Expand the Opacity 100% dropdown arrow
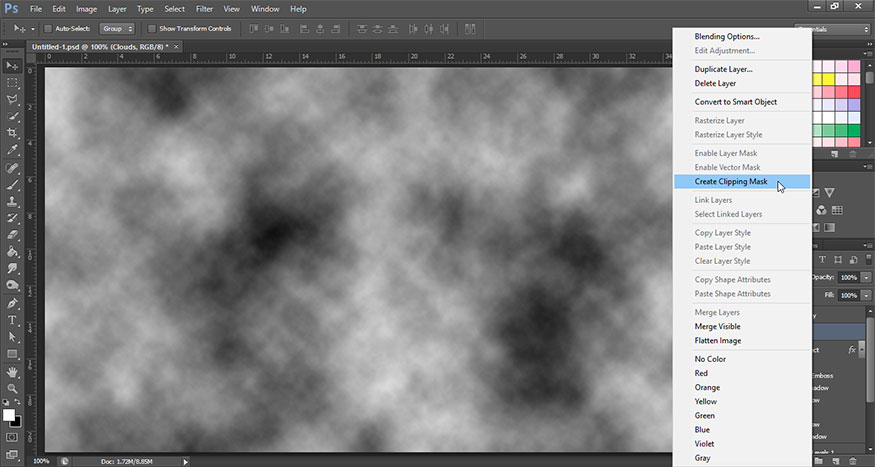Viewport: 875px width, 467px height. (866, 277)
